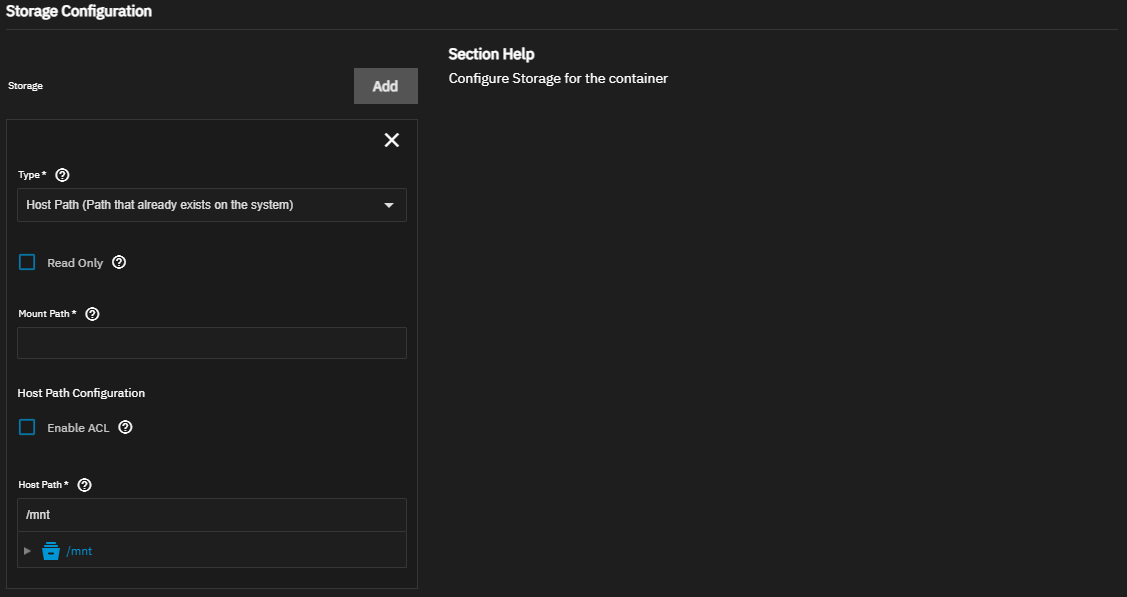
Task: Focus the Mount Path text field
Action: pyautogui.click(x=212, y=343)
